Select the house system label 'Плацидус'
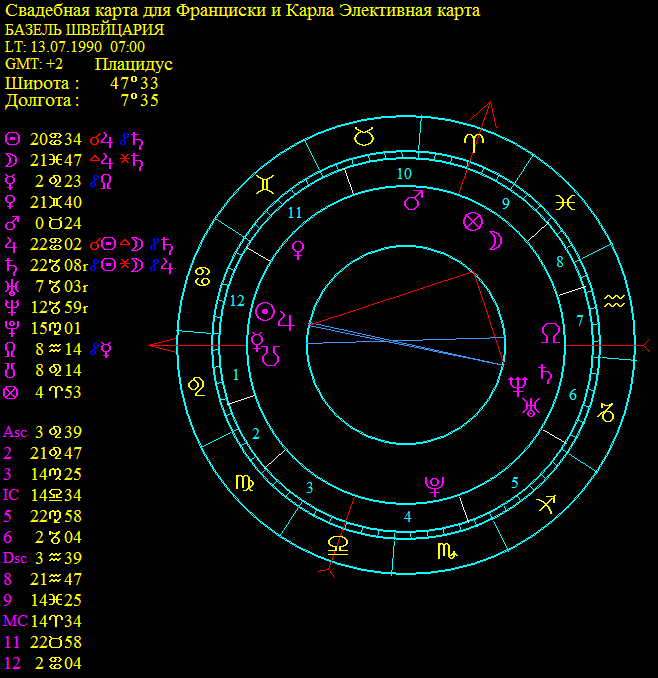The width and height of the screenshot is (658, 678). (134, 64)
